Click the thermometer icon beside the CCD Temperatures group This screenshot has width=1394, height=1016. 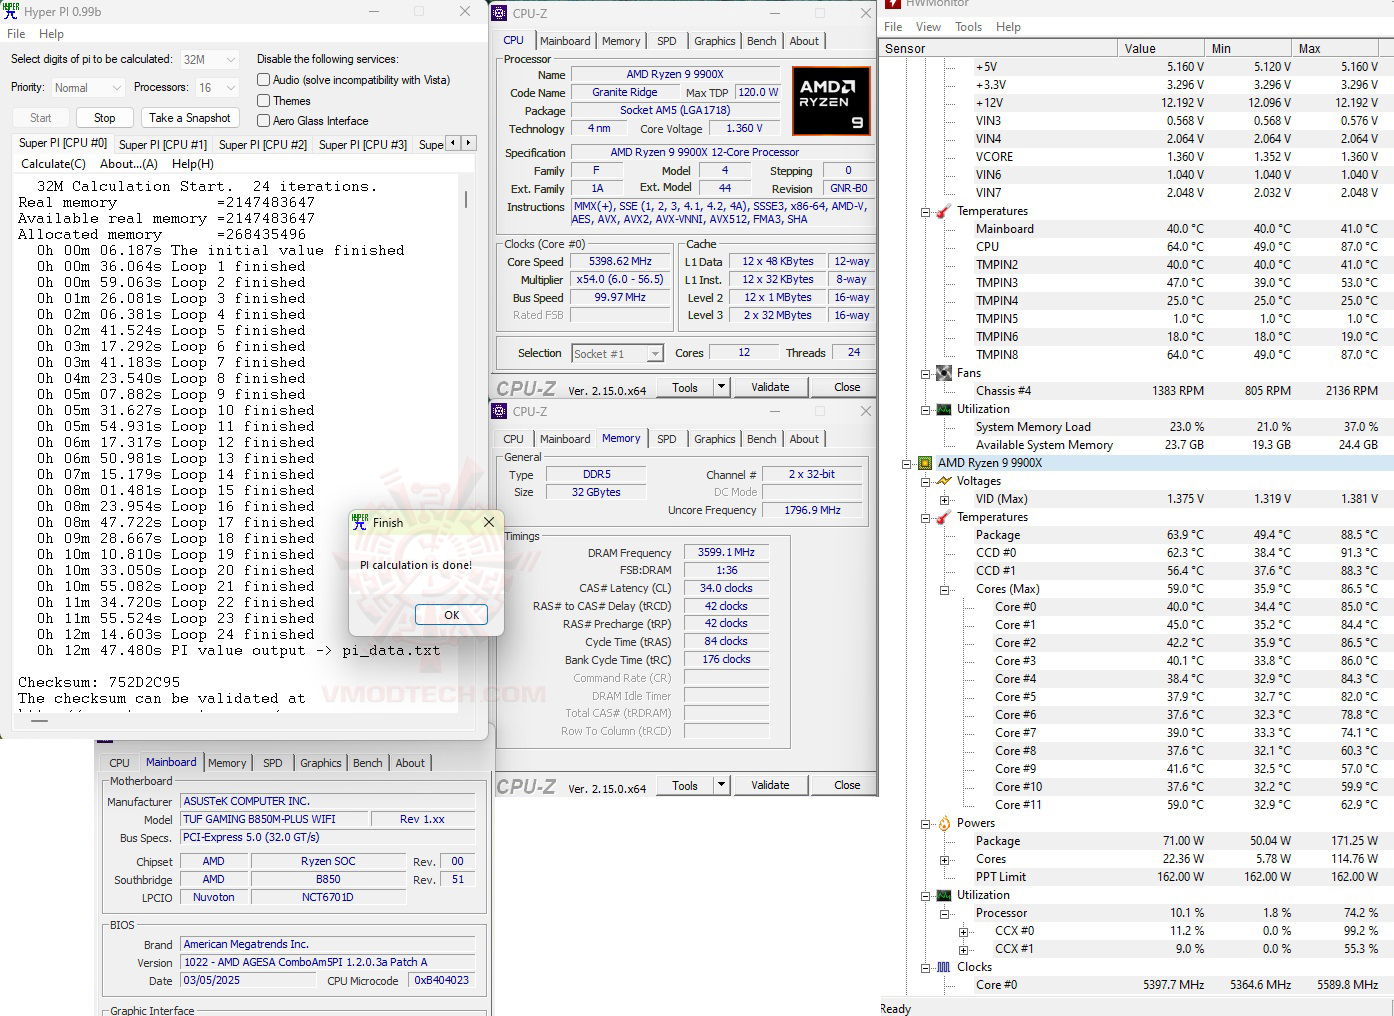[x=943, y=517]
